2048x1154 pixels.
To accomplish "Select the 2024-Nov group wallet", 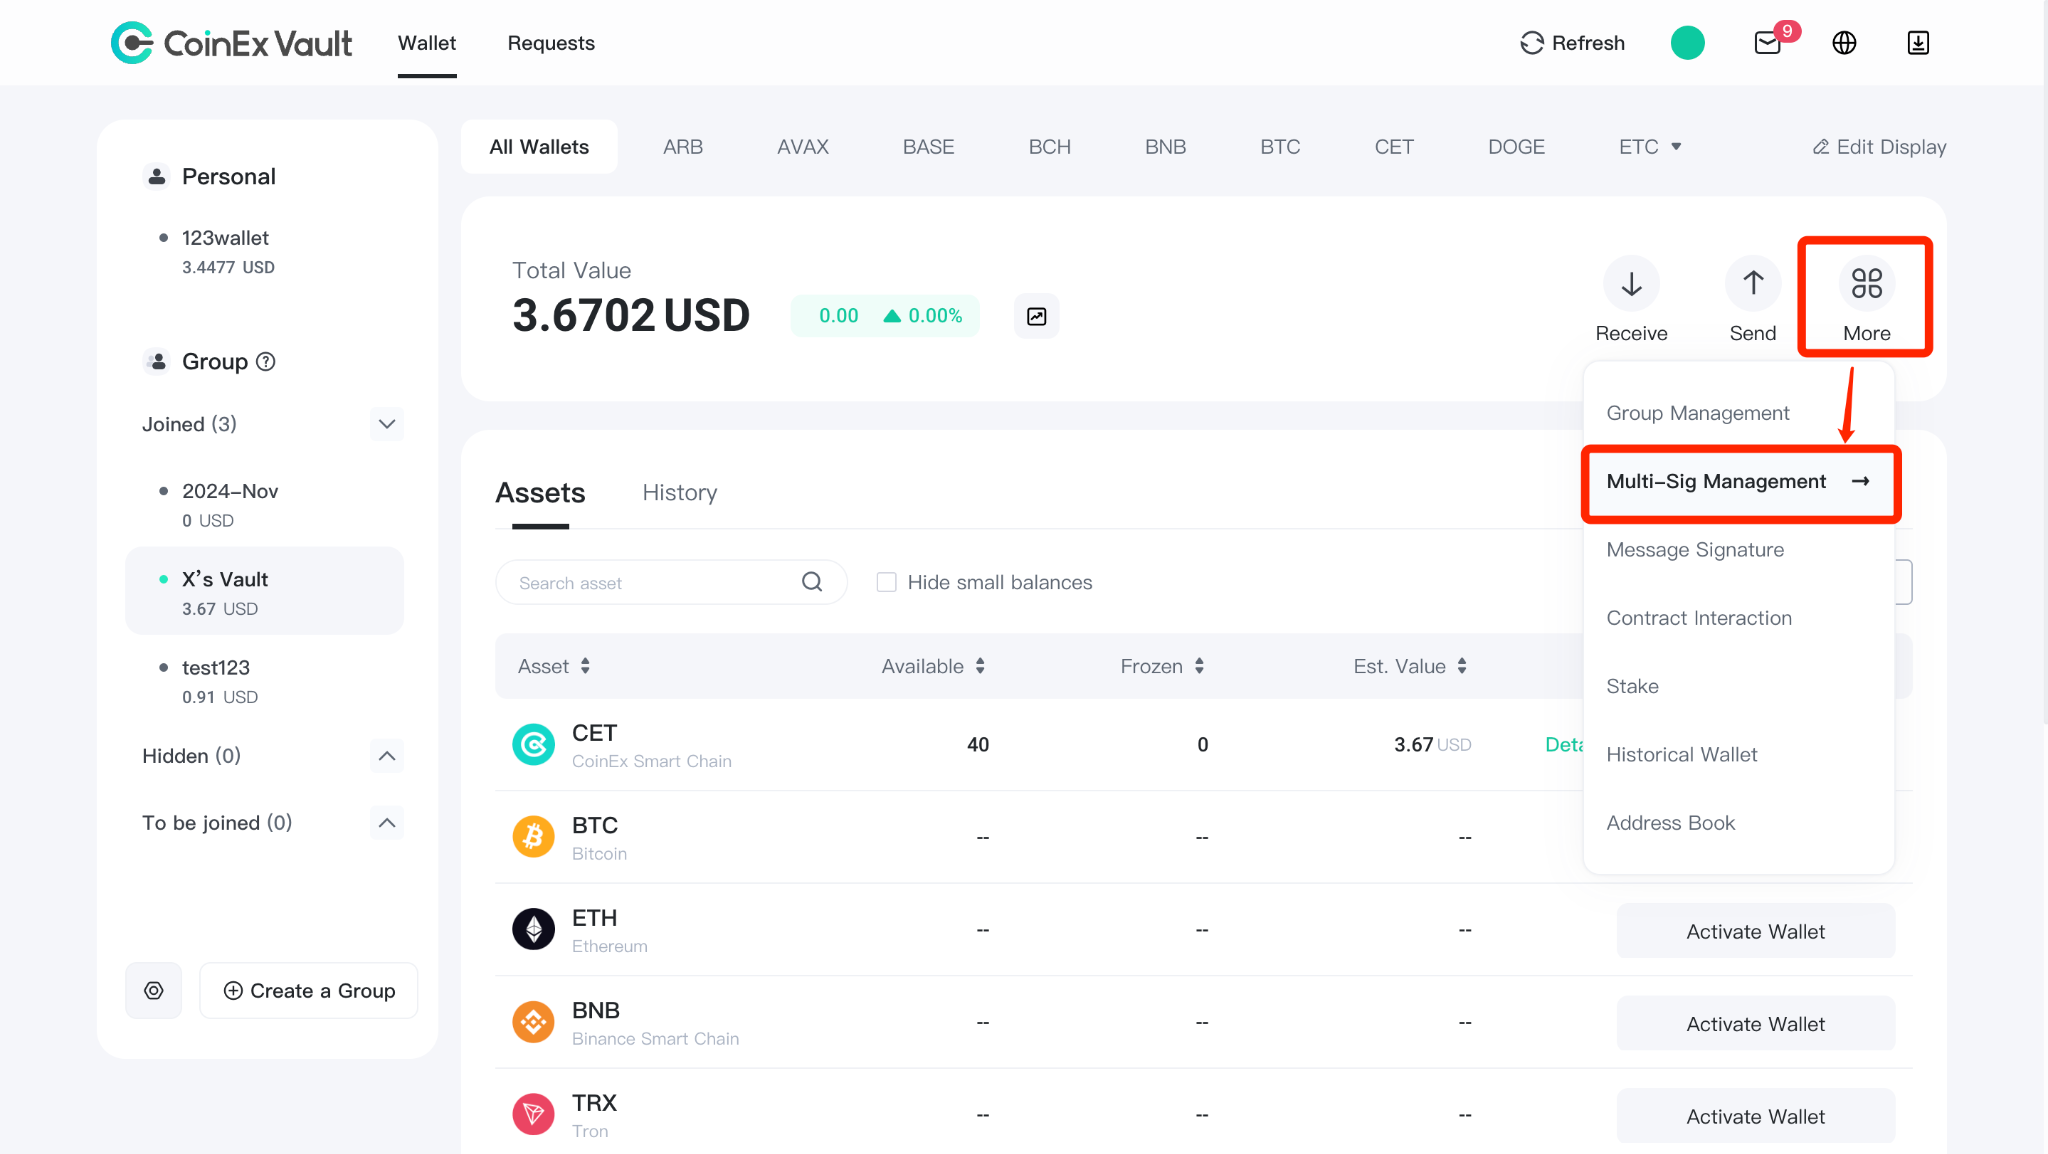I will (265, 505).
